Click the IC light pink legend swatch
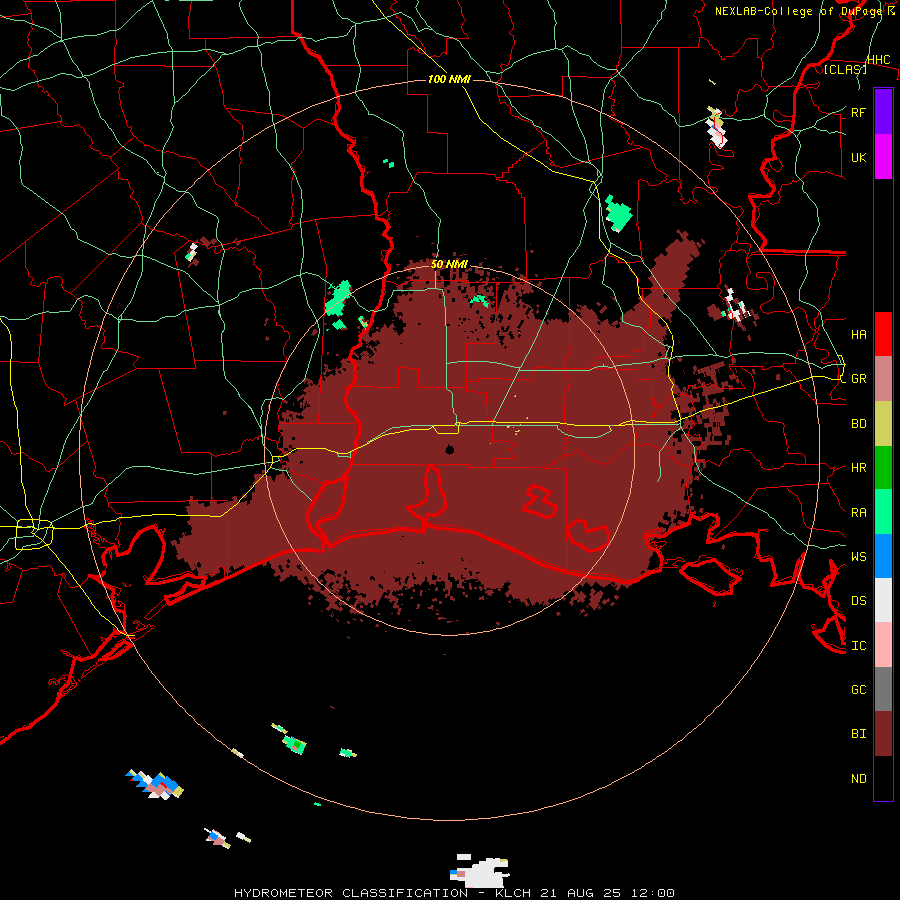Screen dimensions: 900x900 (883, 645)
